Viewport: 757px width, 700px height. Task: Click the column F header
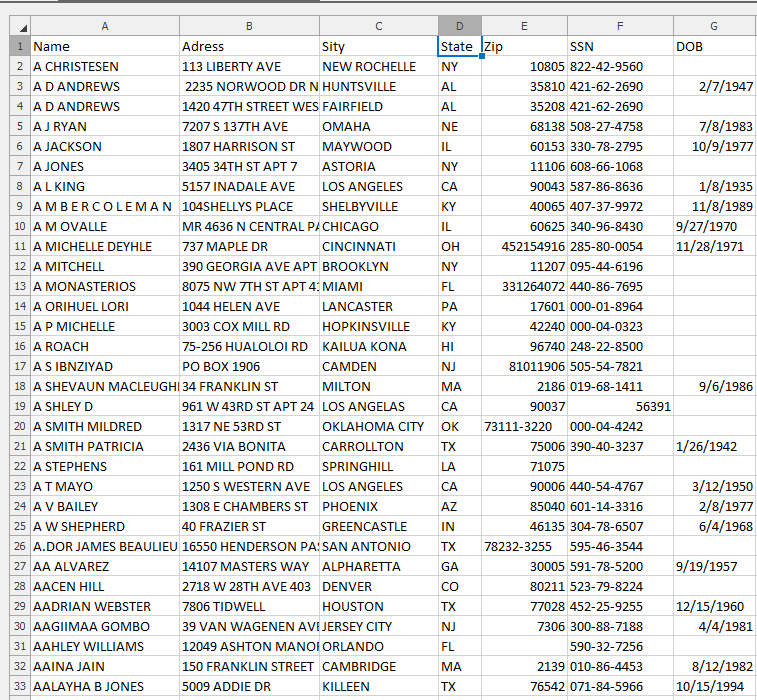620,26
